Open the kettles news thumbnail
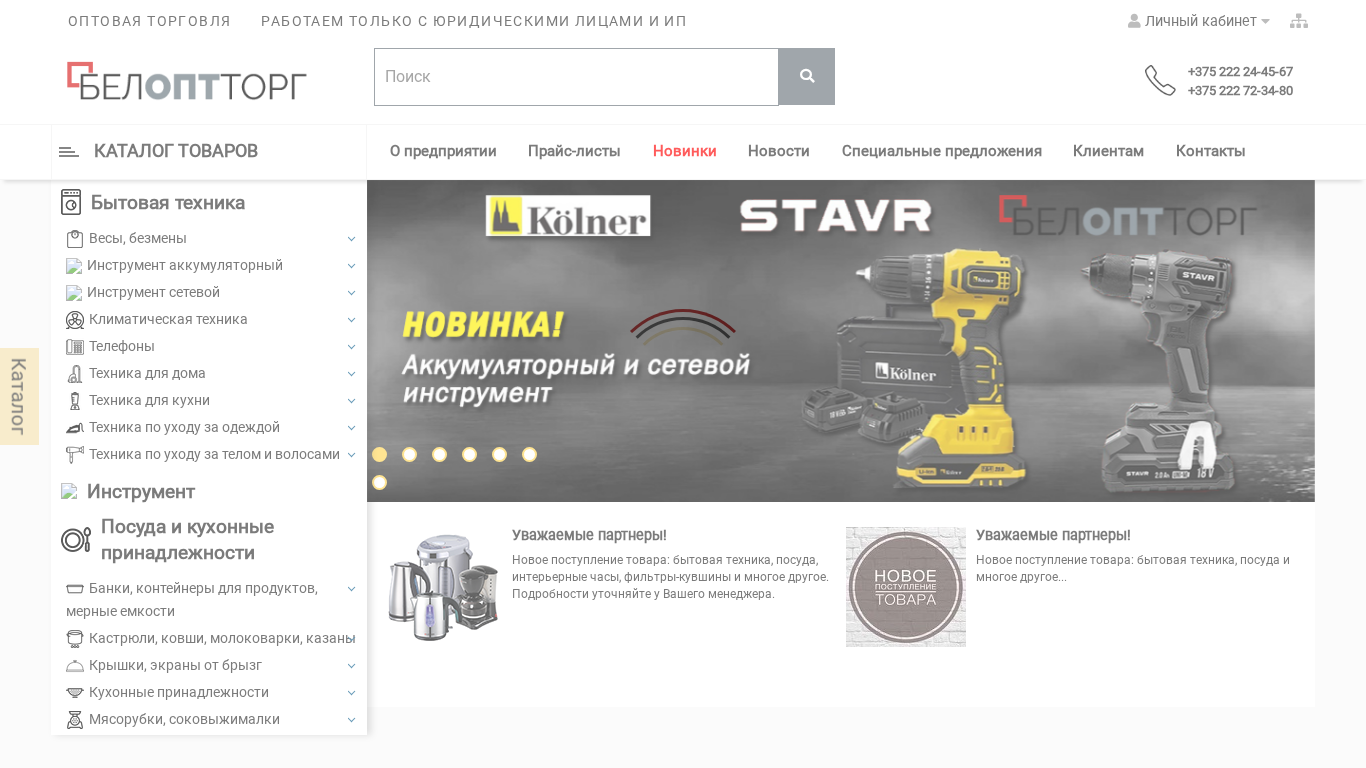 [443, 587]
